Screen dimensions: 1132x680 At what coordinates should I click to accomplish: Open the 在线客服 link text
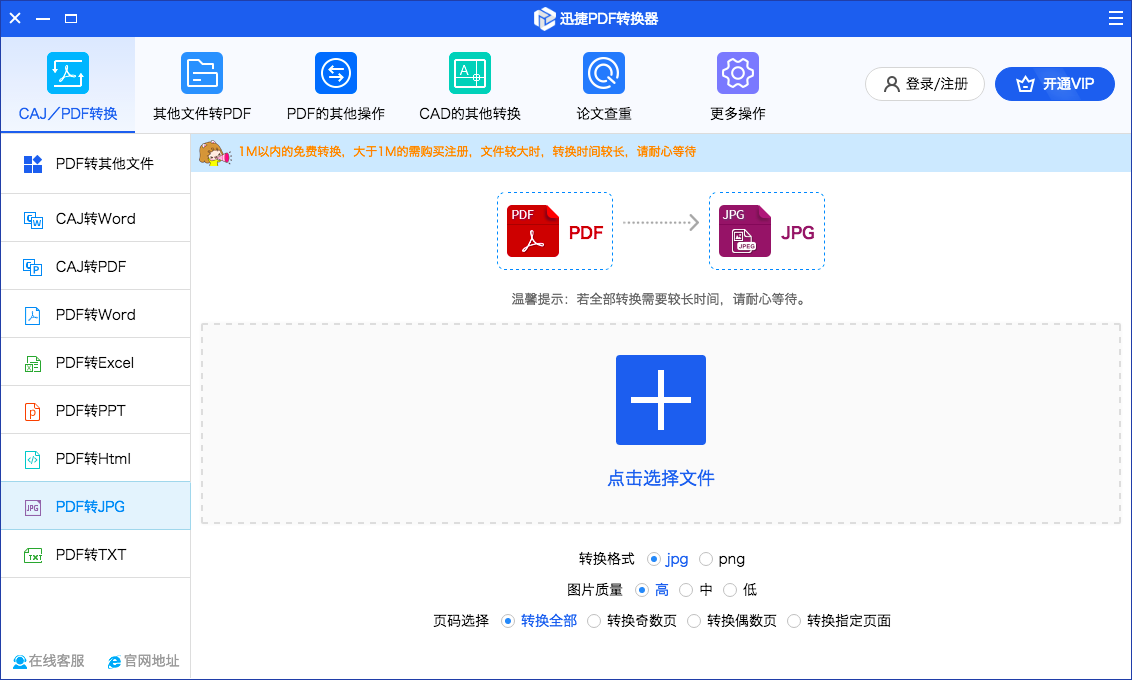coord(56,661)
